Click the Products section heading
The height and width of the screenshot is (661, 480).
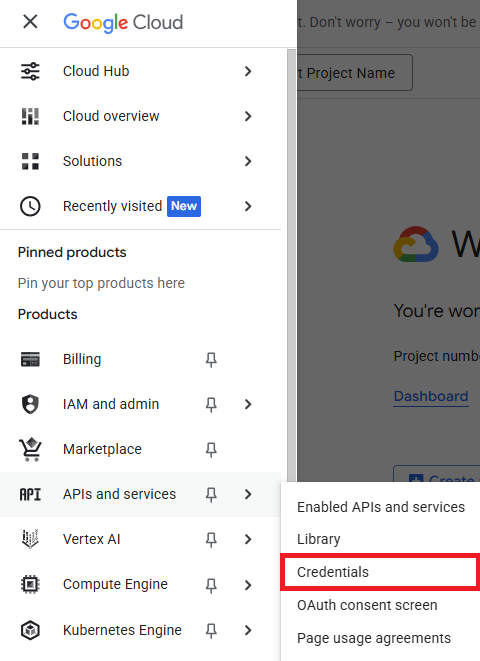(48, 314)
